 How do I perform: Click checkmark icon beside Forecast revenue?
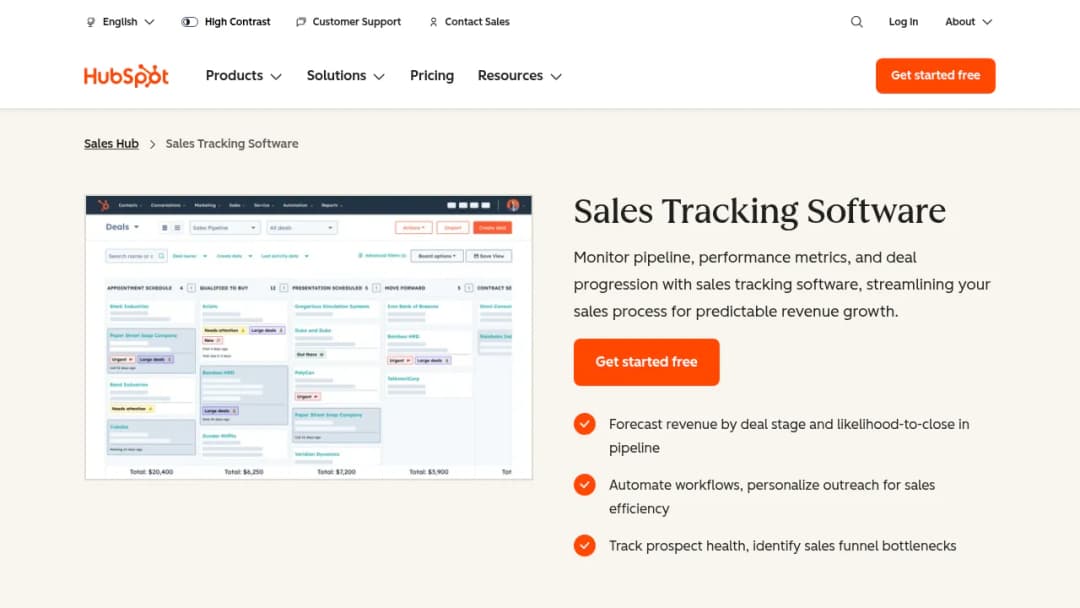pos(585,424)
